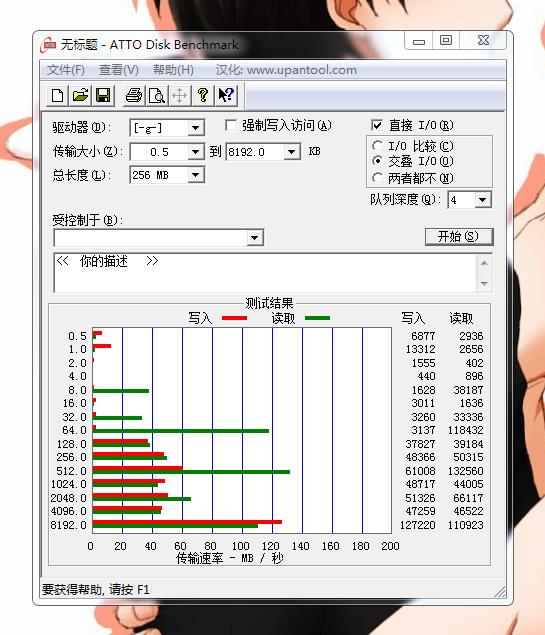
Task: Uncheck the 直接 I/O(R) checkbox
Action: pos(377,125)
